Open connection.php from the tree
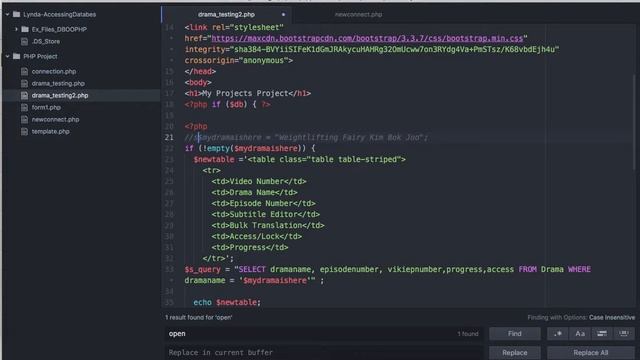The height and width of the screenshot is (360, 640). tap(54, 71)
